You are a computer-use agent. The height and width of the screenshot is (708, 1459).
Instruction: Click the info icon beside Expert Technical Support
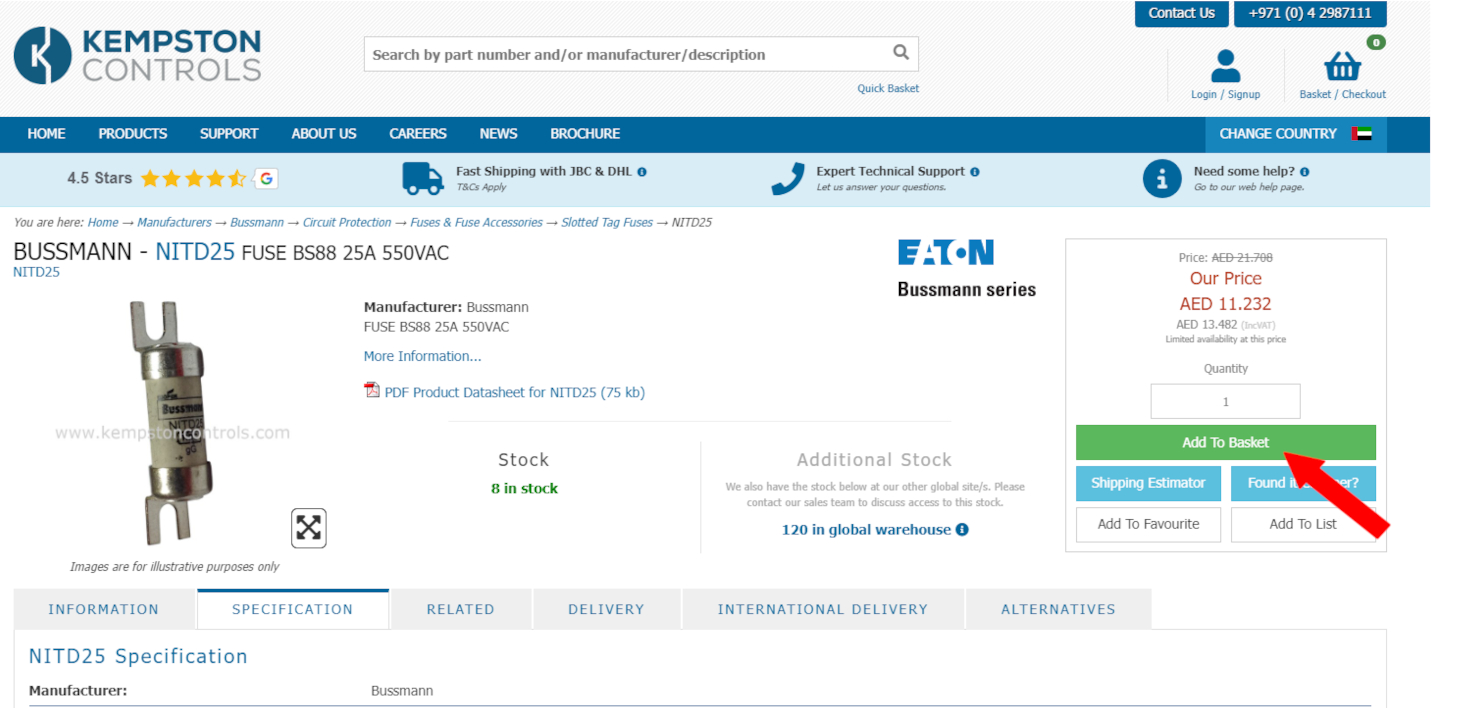(975, 172)
